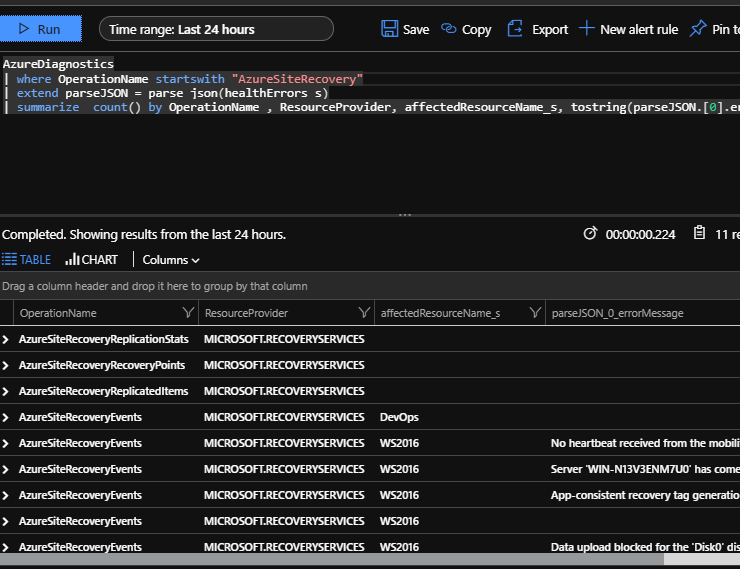740x569 pixels.
Task: Click the New alert rule label
Action: (639, 30)
